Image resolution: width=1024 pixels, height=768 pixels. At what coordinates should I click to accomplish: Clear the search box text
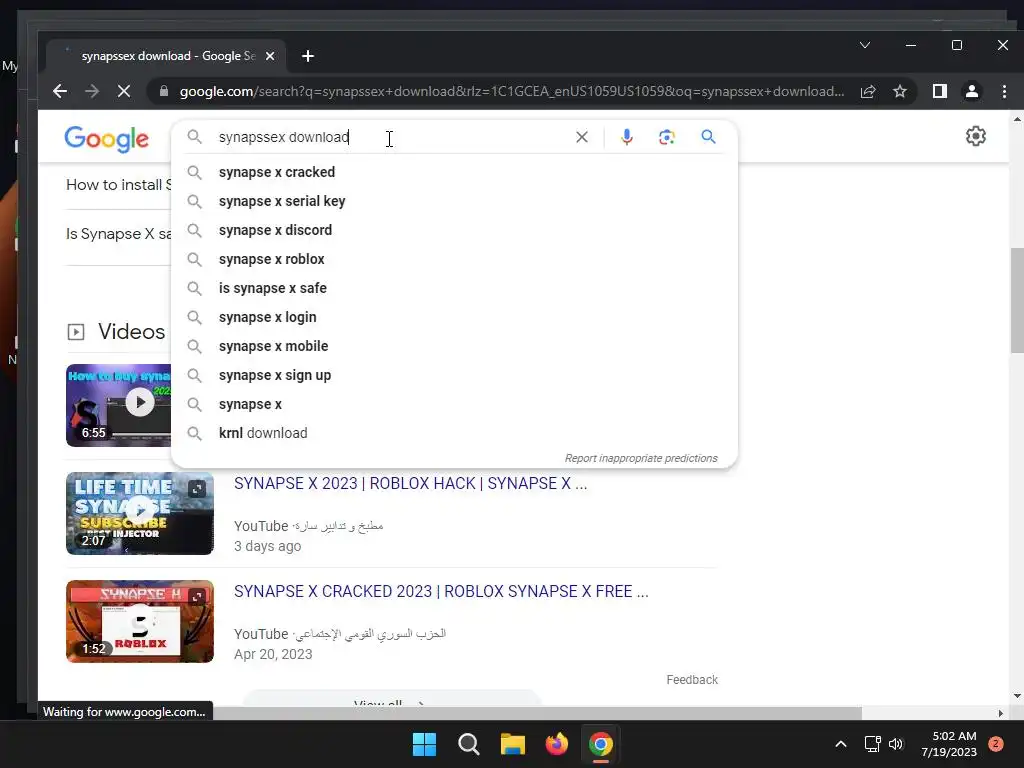coord(582,137)
